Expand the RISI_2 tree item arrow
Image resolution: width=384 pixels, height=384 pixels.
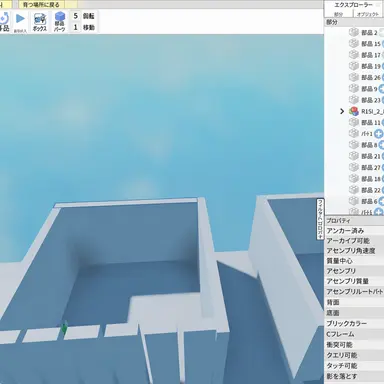point(342,111)
